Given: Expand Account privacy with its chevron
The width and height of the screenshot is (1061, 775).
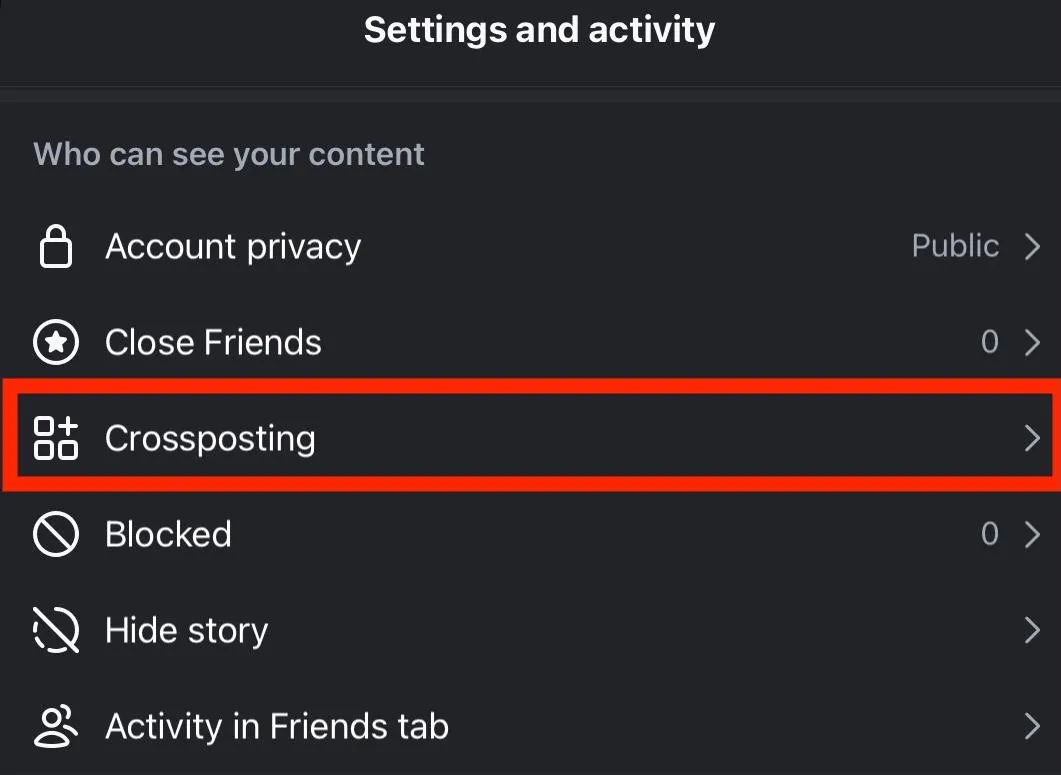Looking at the screenshot, I should coord(1033,247).
